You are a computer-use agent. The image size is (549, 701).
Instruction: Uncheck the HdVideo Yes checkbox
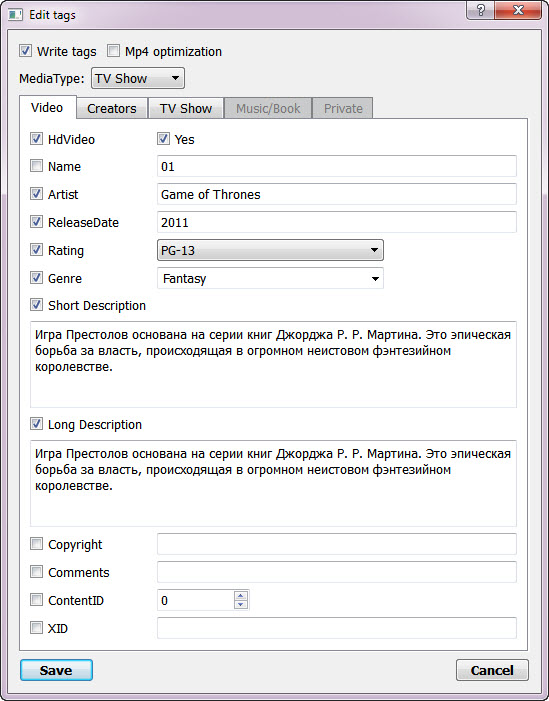pyautogui.click(x=163, y=139)
